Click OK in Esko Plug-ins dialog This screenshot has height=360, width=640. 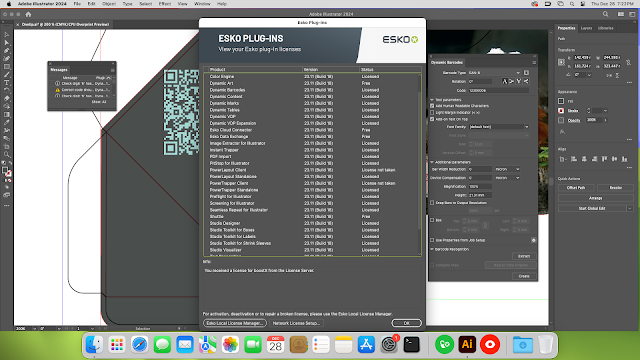point(406,323)
